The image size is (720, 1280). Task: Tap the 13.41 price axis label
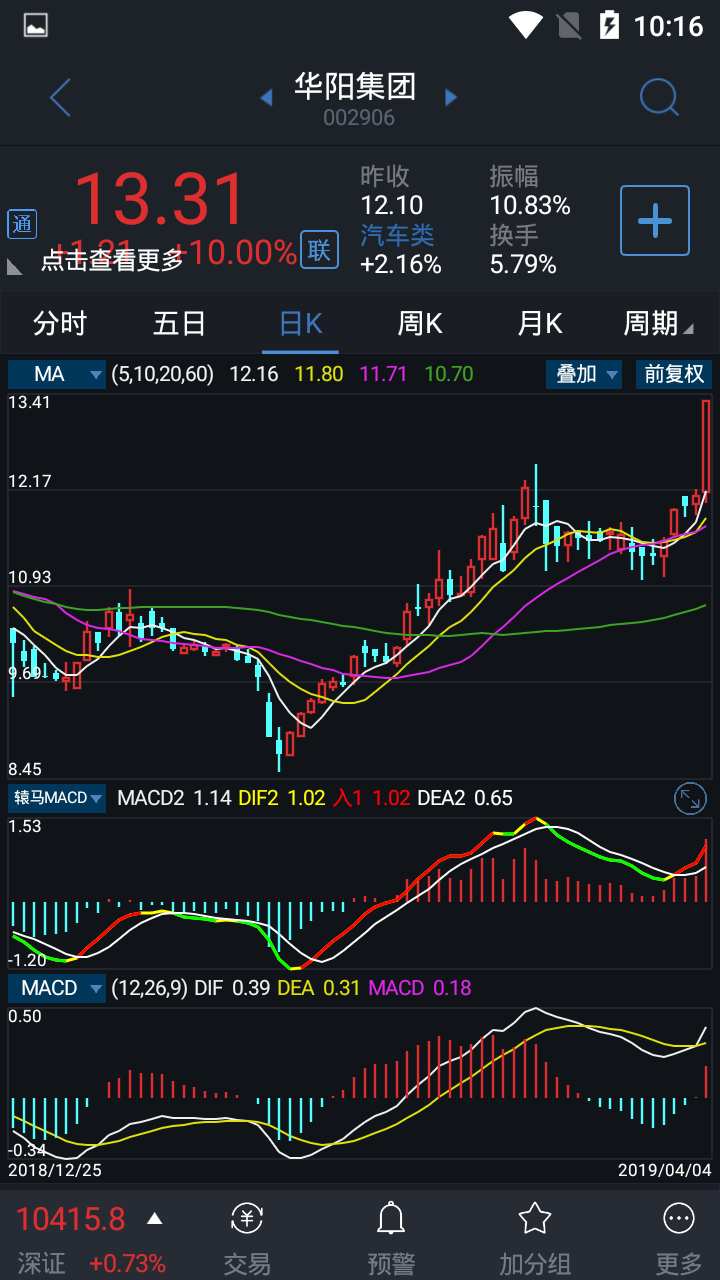click(x=29, y=402)
